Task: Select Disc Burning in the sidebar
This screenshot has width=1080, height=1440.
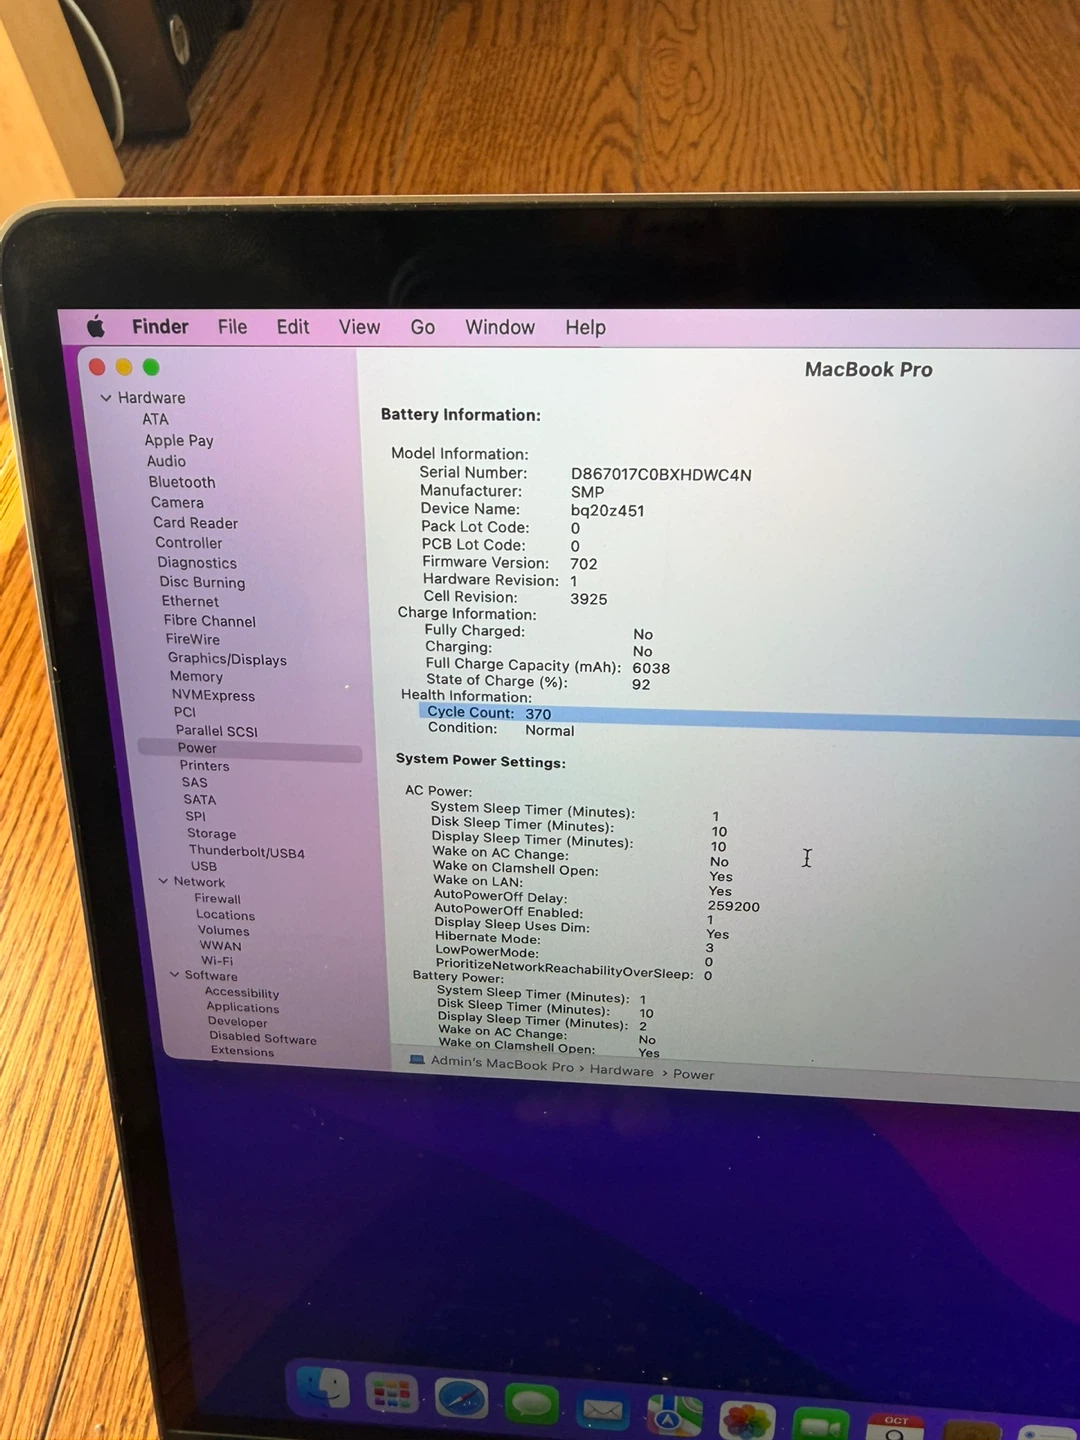Action: [x=202, y=582]
